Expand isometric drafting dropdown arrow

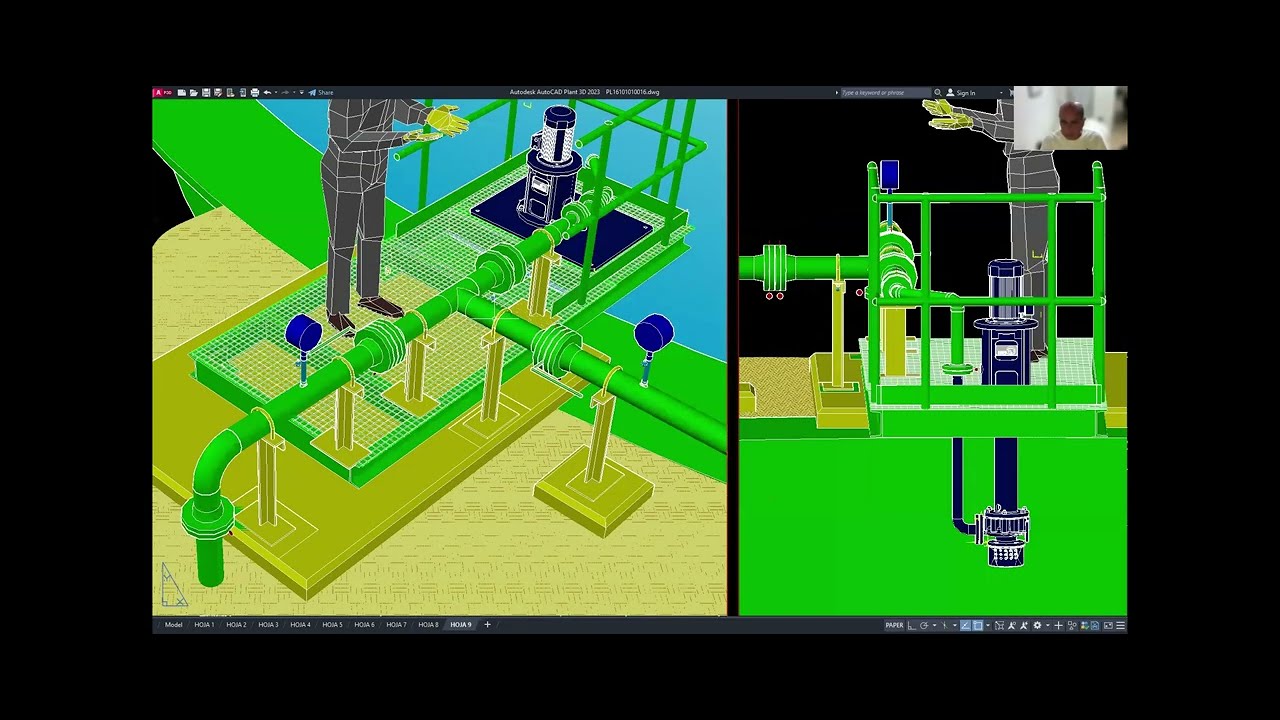955,625
